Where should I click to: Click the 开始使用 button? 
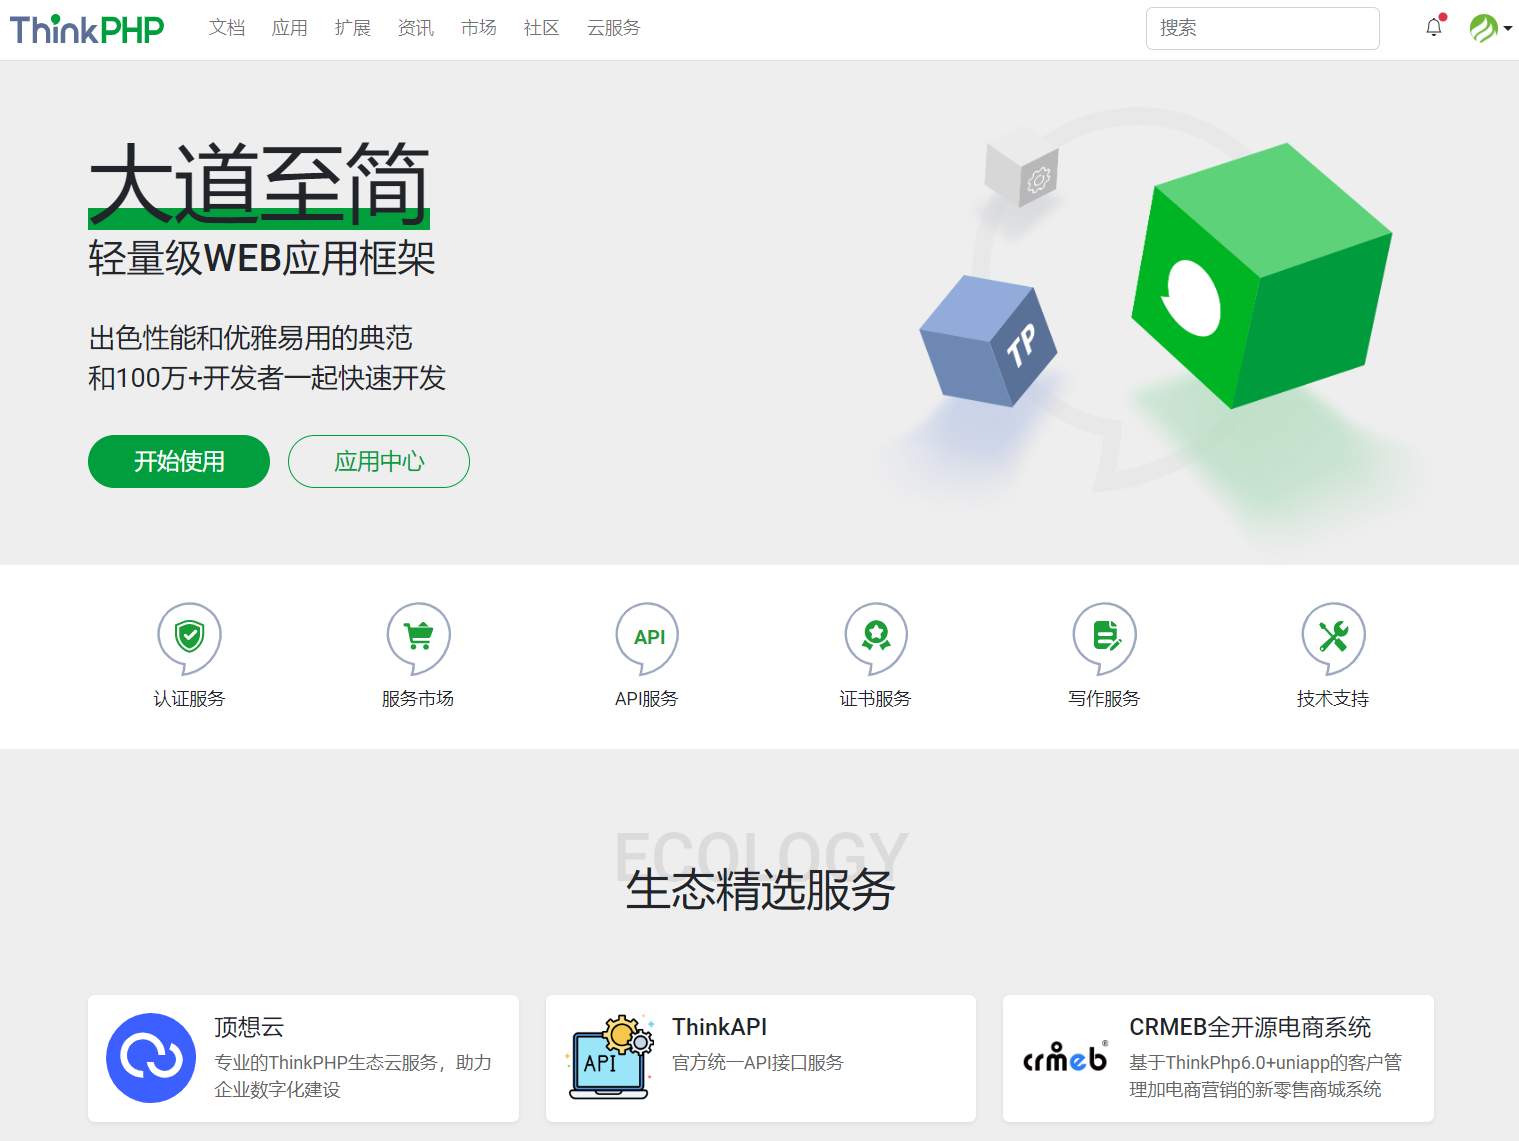click(179, 461)
